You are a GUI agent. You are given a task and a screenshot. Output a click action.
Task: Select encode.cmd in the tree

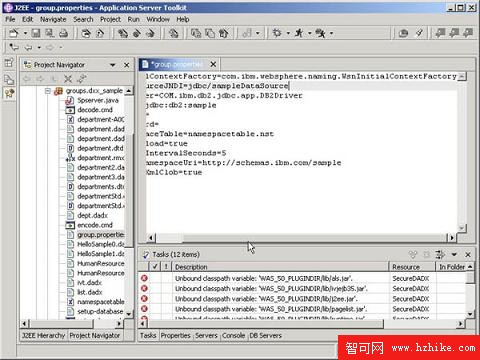[95, 225]
